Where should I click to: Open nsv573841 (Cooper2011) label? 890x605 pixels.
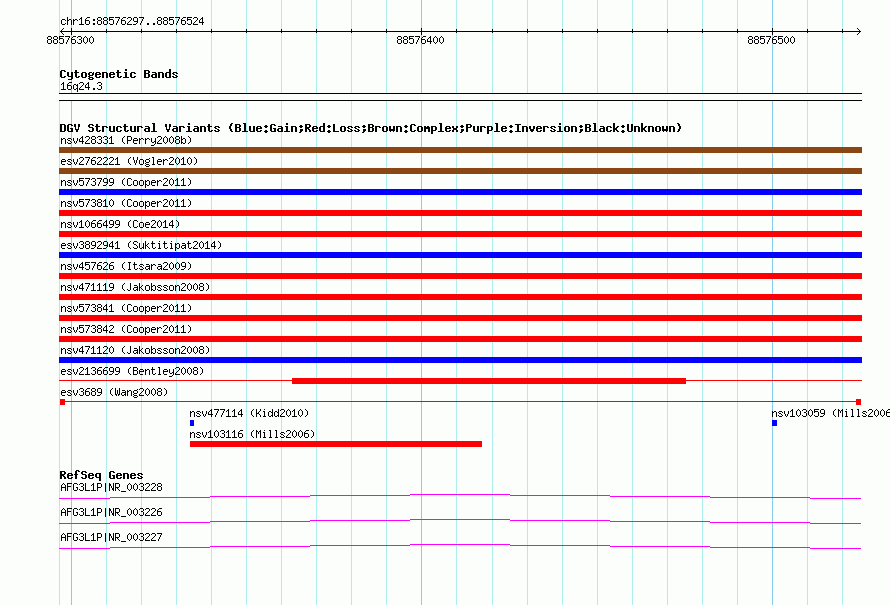[x=126, y=308]
